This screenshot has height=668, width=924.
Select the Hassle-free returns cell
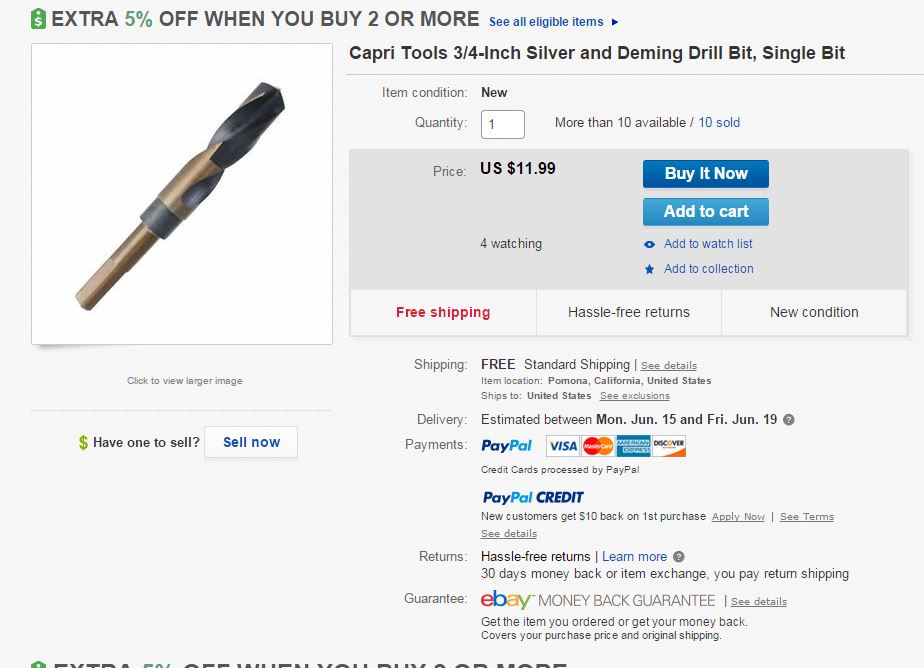tap(629, 312)
